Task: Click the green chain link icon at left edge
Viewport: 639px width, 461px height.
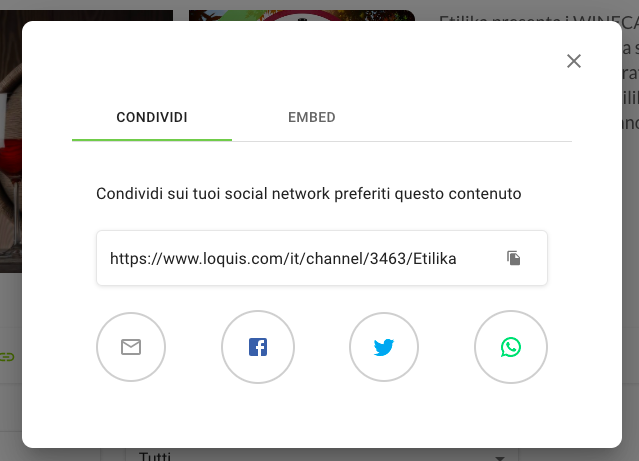Action: click(7, 357)
